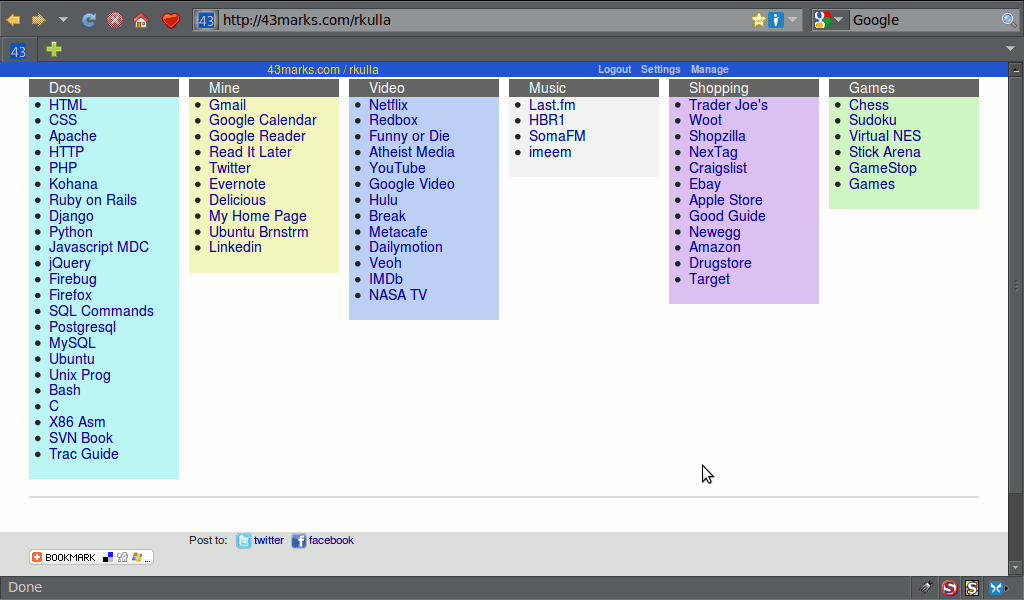Click the Facebook post icon
Image resolution: width=1024 pixels, height=600 pixels.
tap(298, 541)
